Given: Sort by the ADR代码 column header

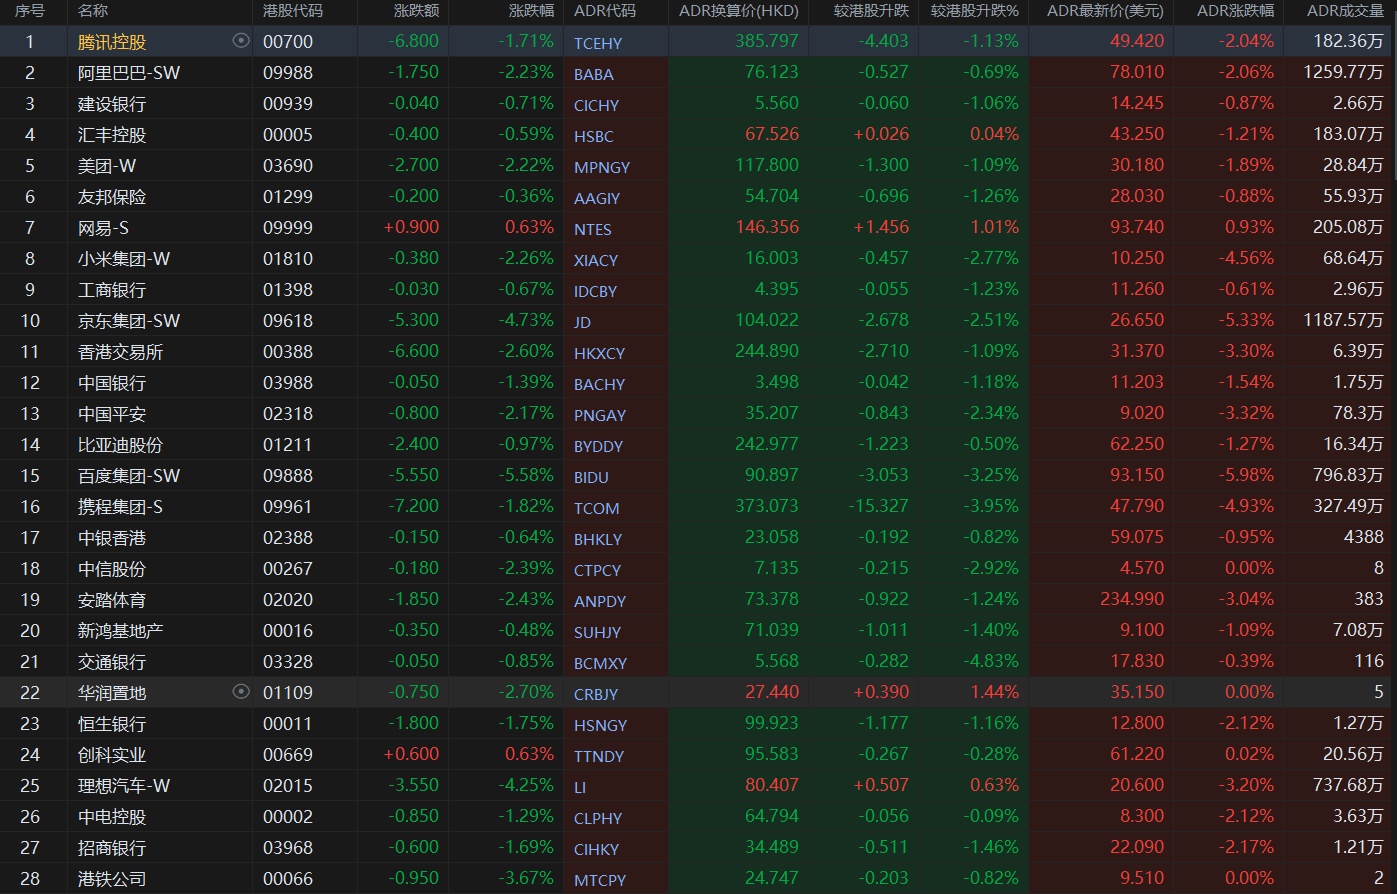Looking at the screenshot, I should click(605, 11).
